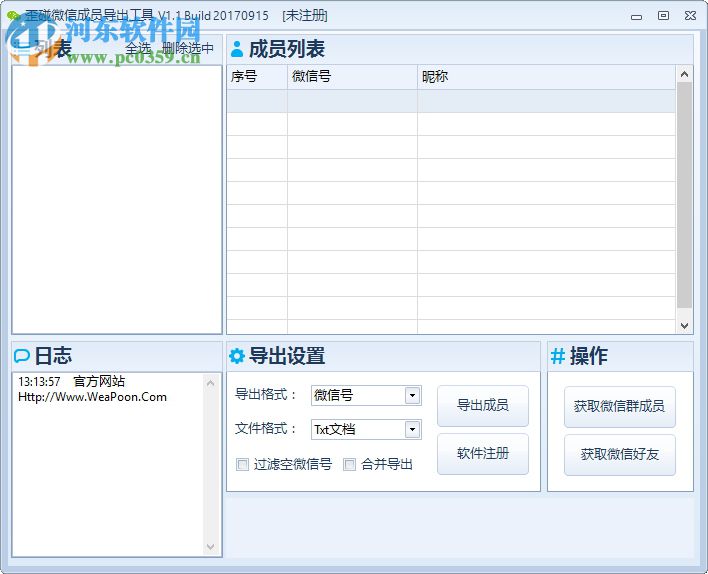Click the 13:13:57 官方网站 log entry

(x=71, y=382)
